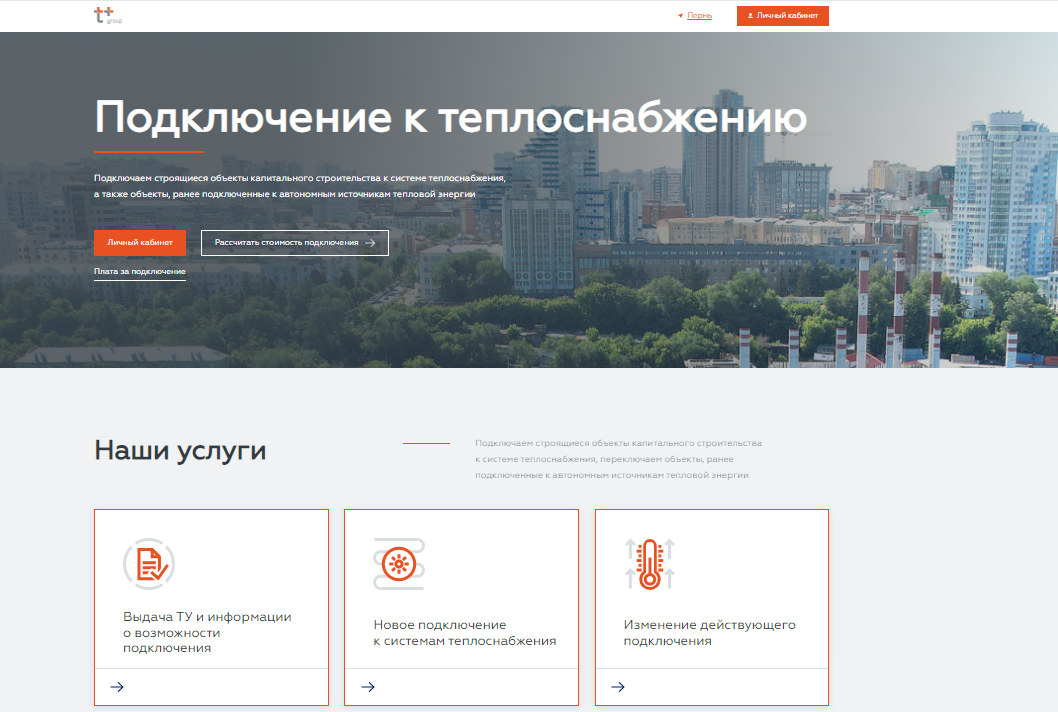Image resolution: width=1058 pixels, height=712 pixels.
Task: Select the document-with-checkmark service icon
Action: tap(147, 562)
